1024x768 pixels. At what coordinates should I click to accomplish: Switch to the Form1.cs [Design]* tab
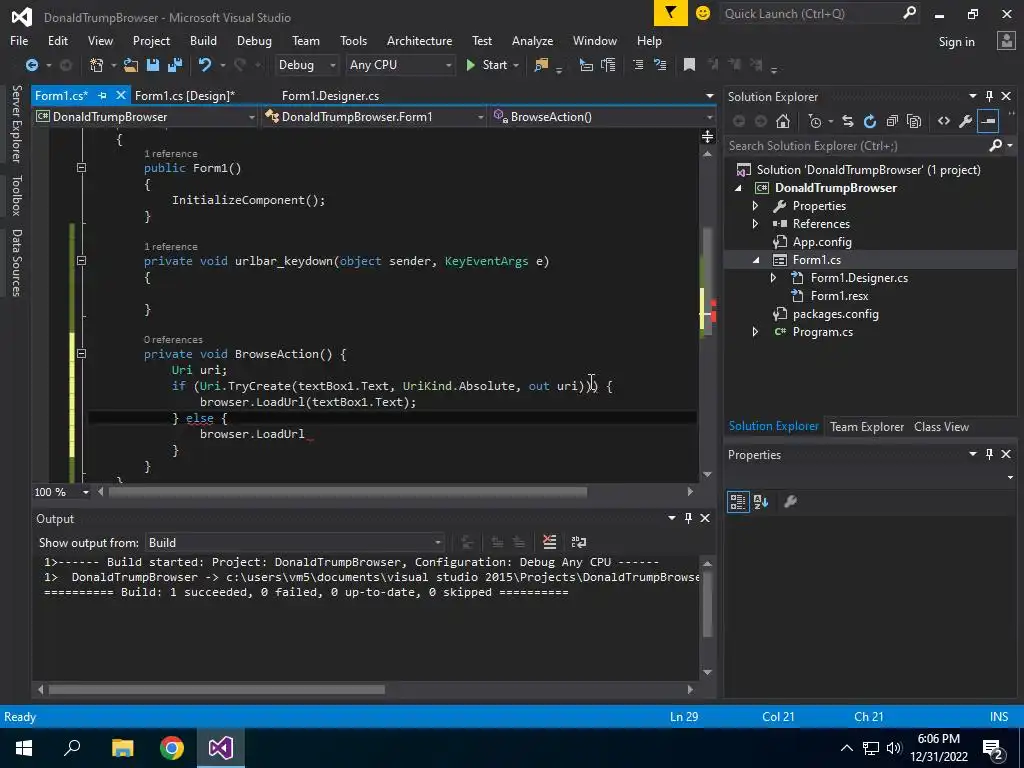point(185,95)
